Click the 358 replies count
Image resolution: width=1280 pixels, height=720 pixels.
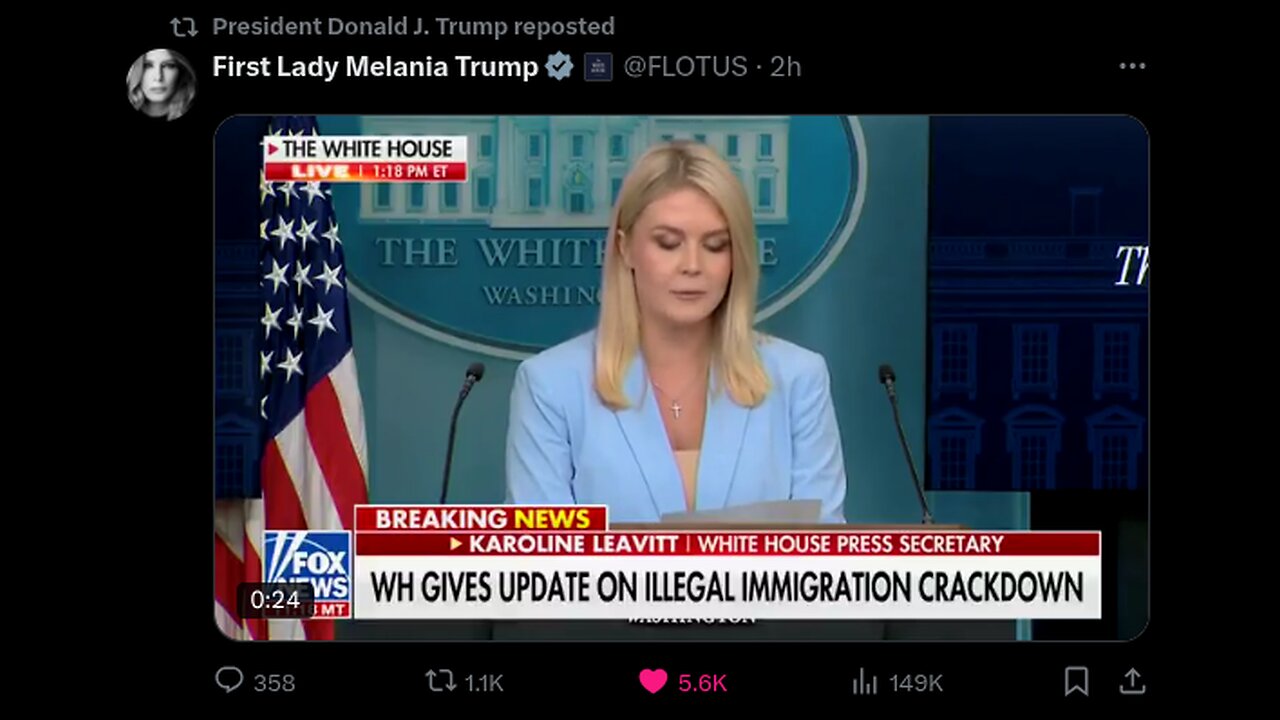274,683
